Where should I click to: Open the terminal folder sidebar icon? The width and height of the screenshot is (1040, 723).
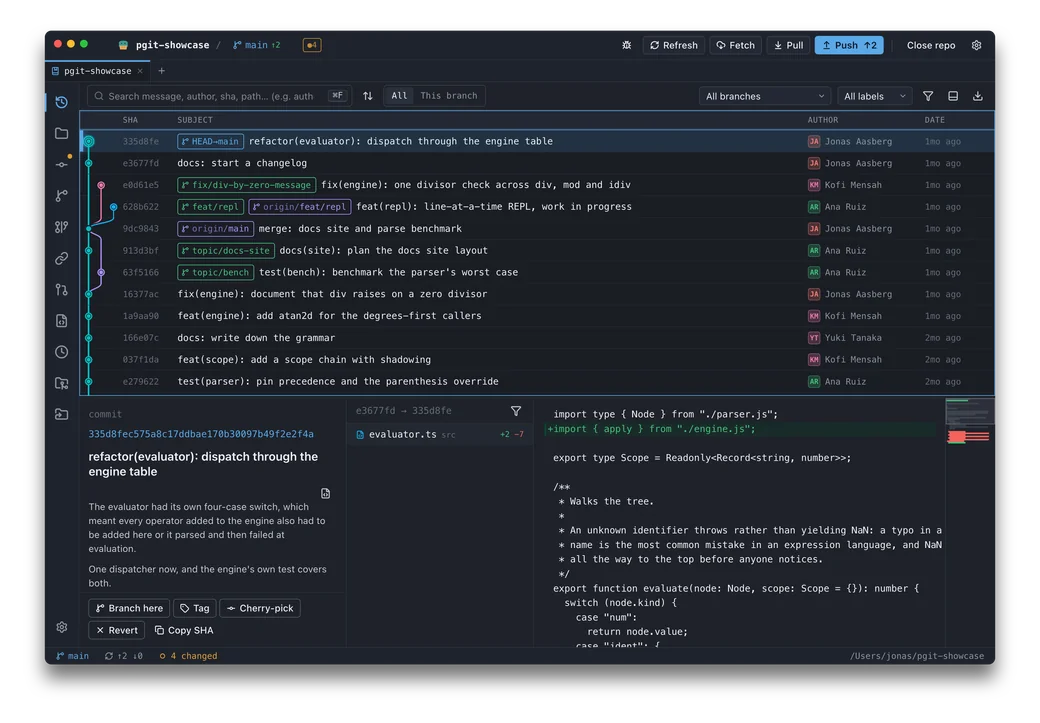click(x=62, y=414)
